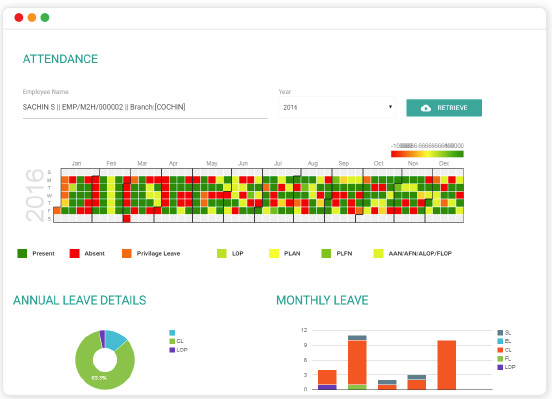Toggle the LOP series in the Monthly Leave legend
Image resolution: width=552 pixels, height=399 pixels.
tap(507, 367)
